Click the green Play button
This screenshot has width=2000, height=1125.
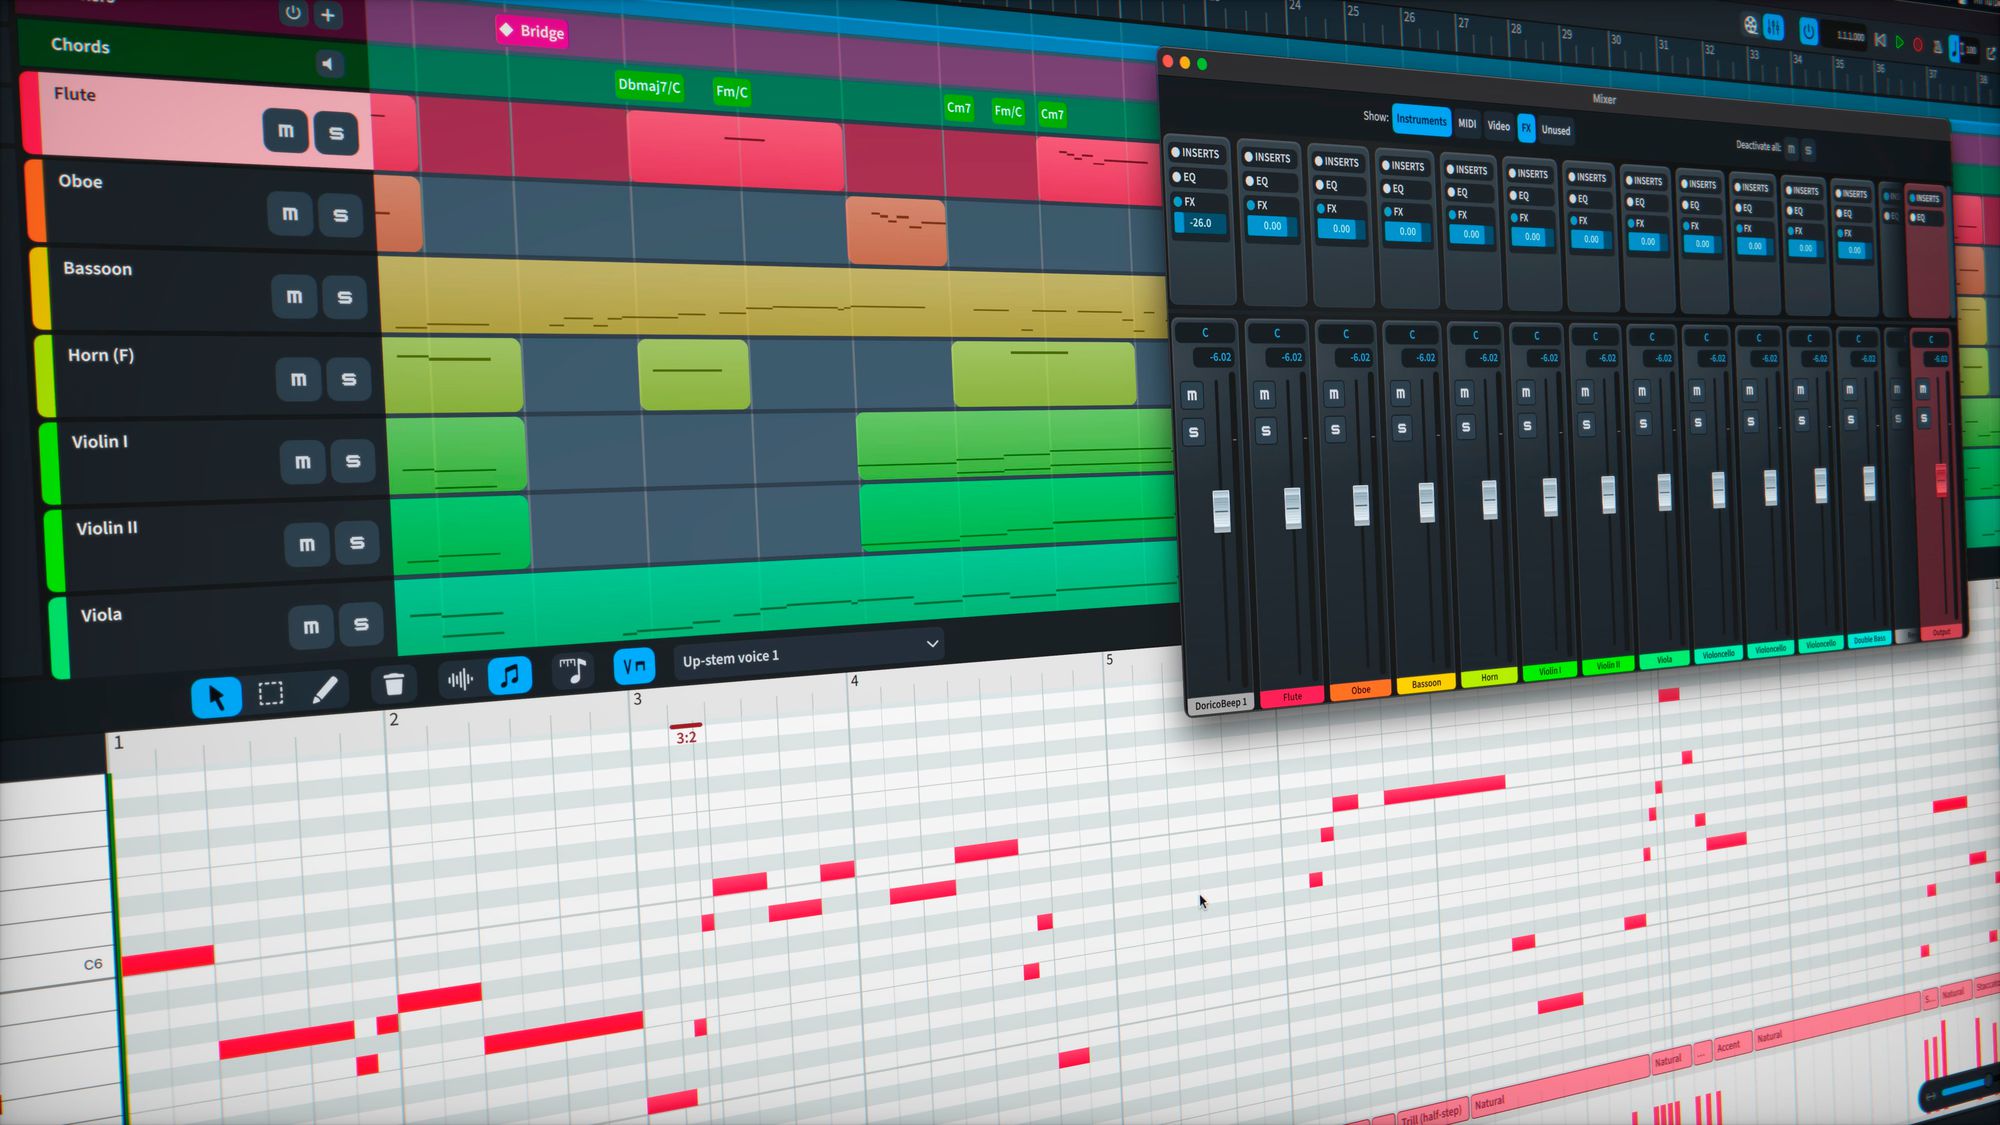coord(1899,42)
